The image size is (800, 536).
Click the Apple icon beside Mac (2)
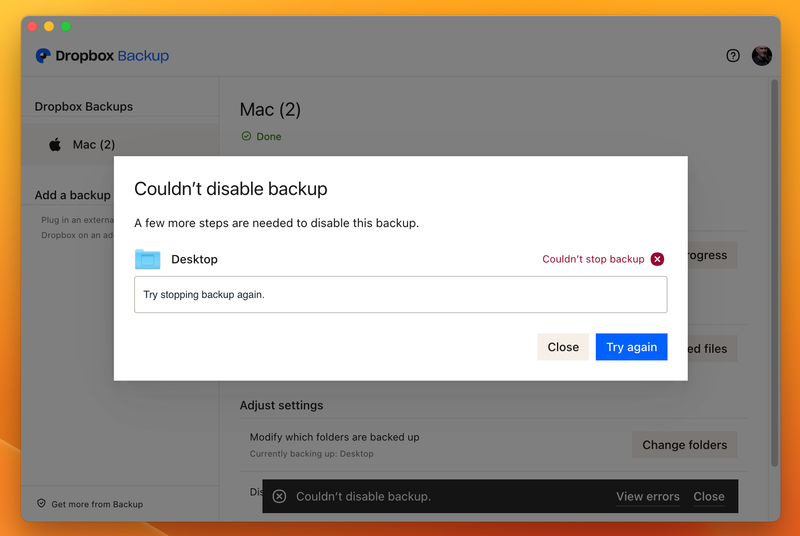pyautogui.click(x=55, y=145)
